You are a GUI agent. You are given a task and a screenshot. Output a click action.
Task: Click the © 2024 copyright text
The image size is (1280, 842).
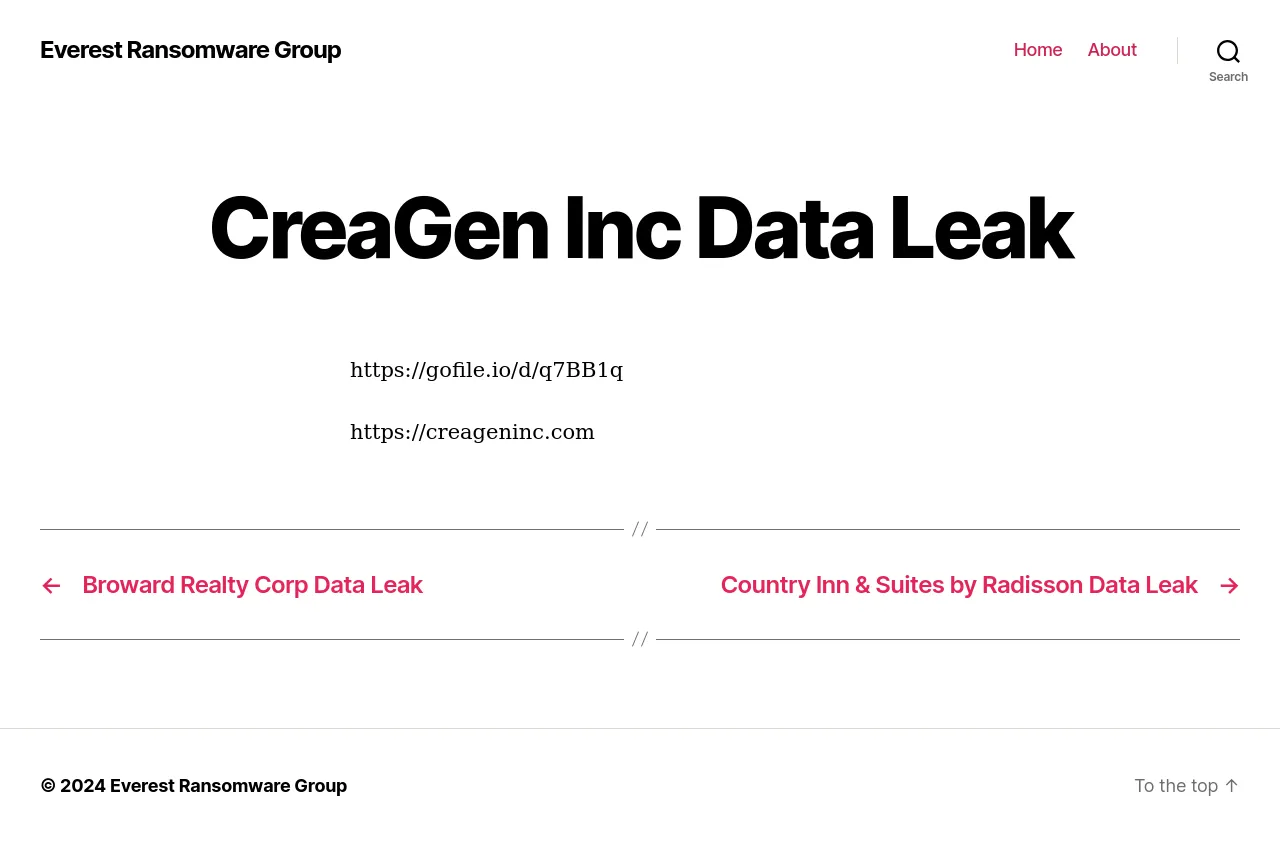pyautogui.click(x=72, y=786)
